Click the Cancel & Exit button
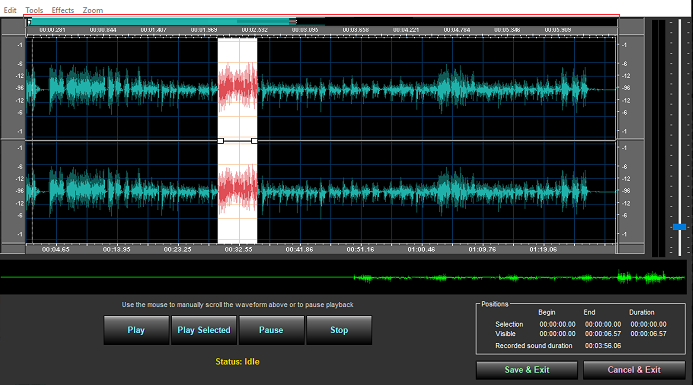 634,370
